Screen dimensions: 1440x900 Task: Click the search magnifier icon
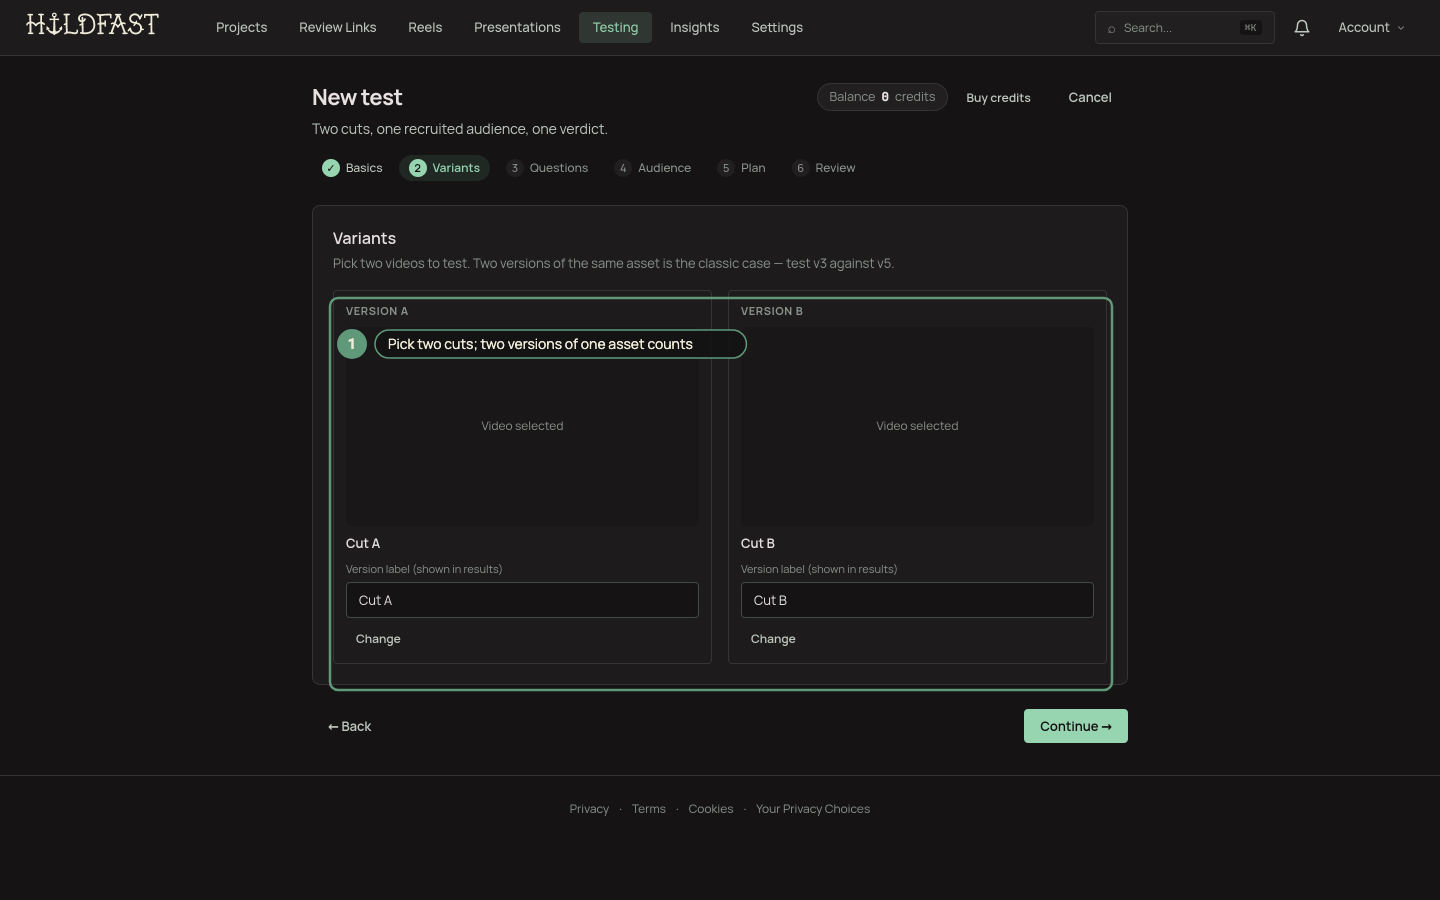(1111, 29)
